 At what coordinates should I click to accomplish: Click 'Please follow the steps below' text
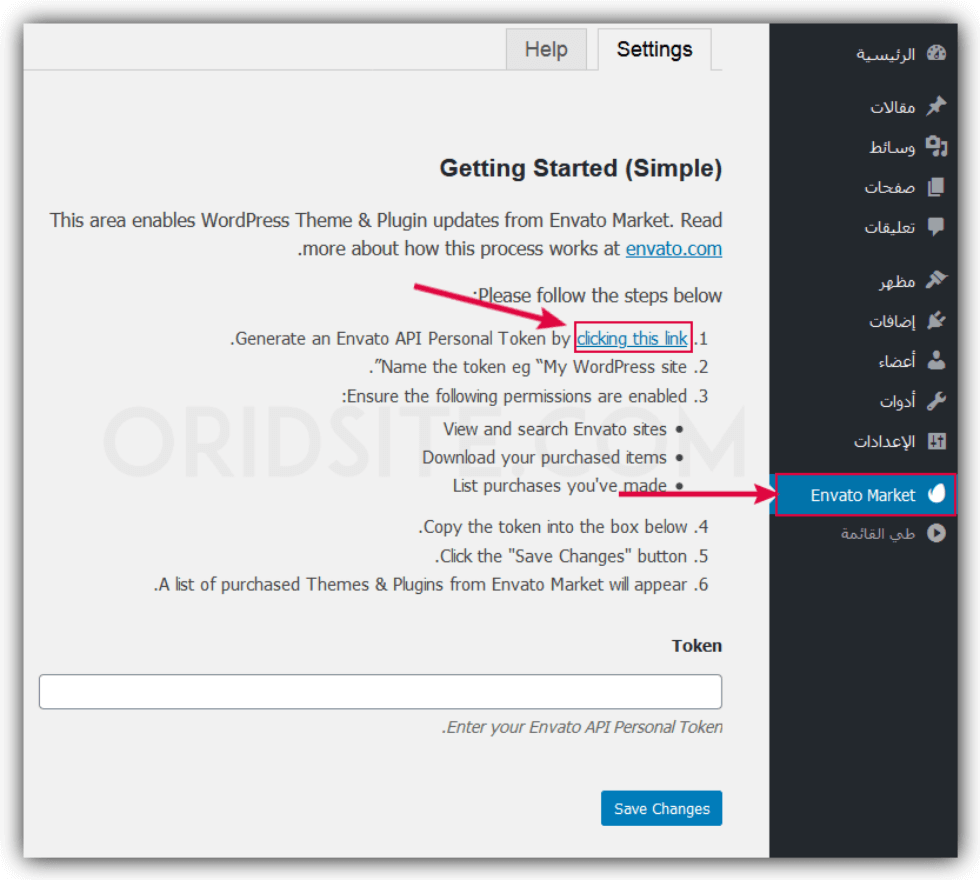pyautogui.click(x=598, y=295)
